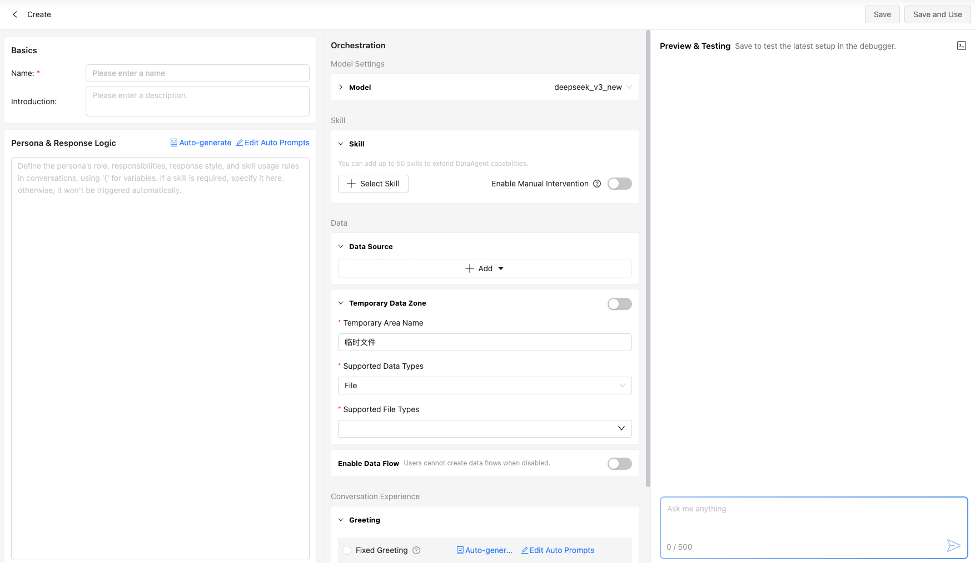976x564 pixels.
Task: Turn on the Enable Data Flow switch
Action: (x=619, y=463)
